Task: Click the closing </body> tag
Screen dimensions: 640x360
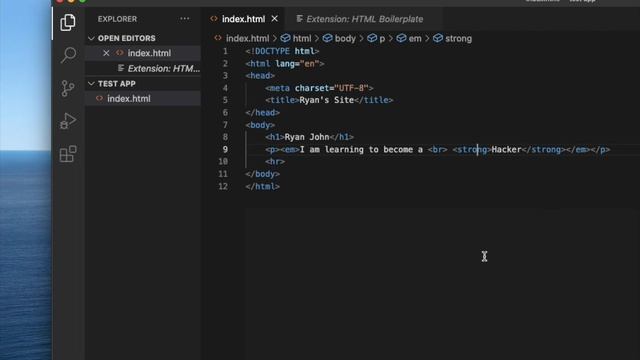Action: 263,174
